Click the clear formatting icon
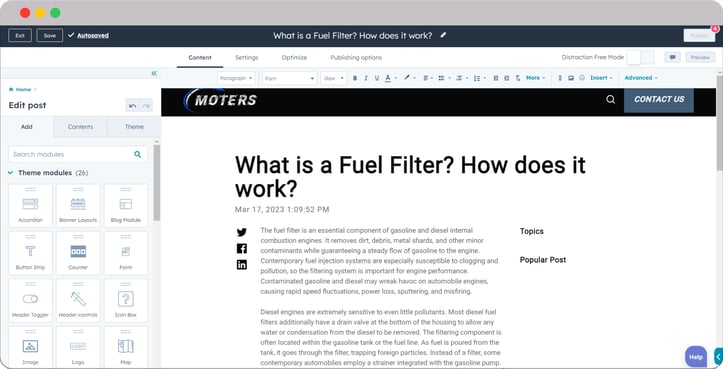The width and height of the screenshot is (723, 369). 518,78
